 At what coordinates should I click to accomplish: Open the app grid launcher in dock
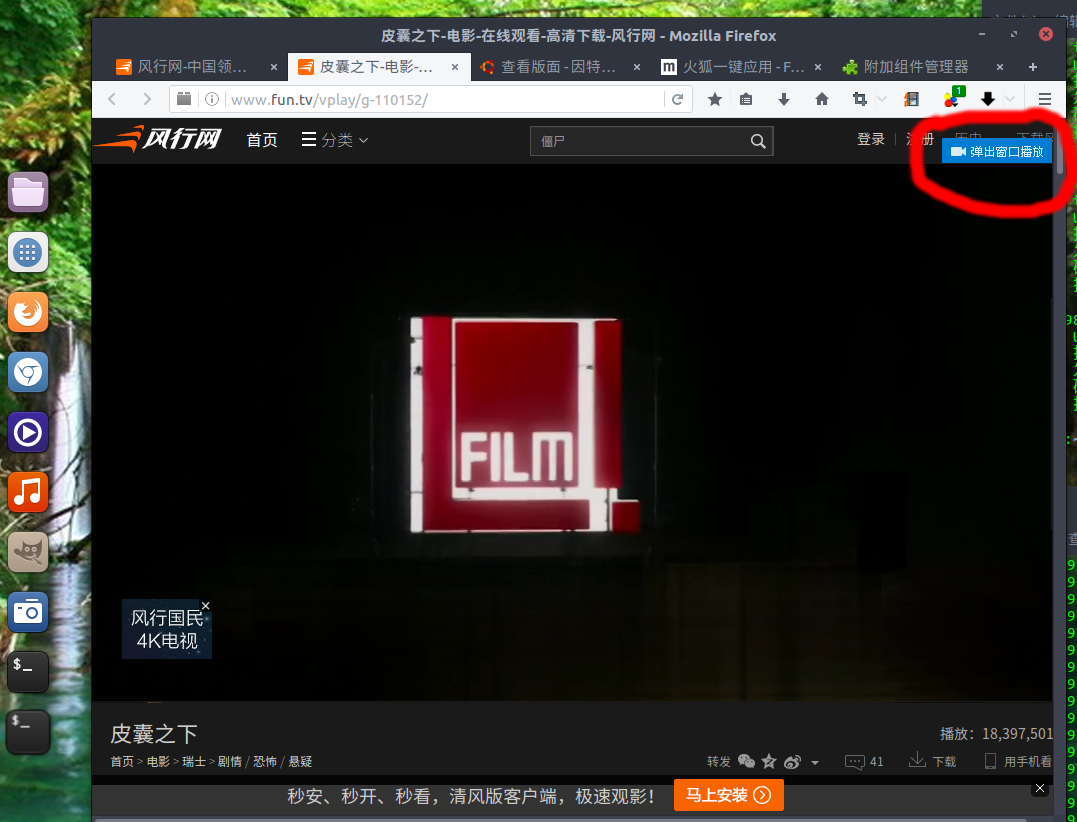pyautogui.click(x=28, y=252)
